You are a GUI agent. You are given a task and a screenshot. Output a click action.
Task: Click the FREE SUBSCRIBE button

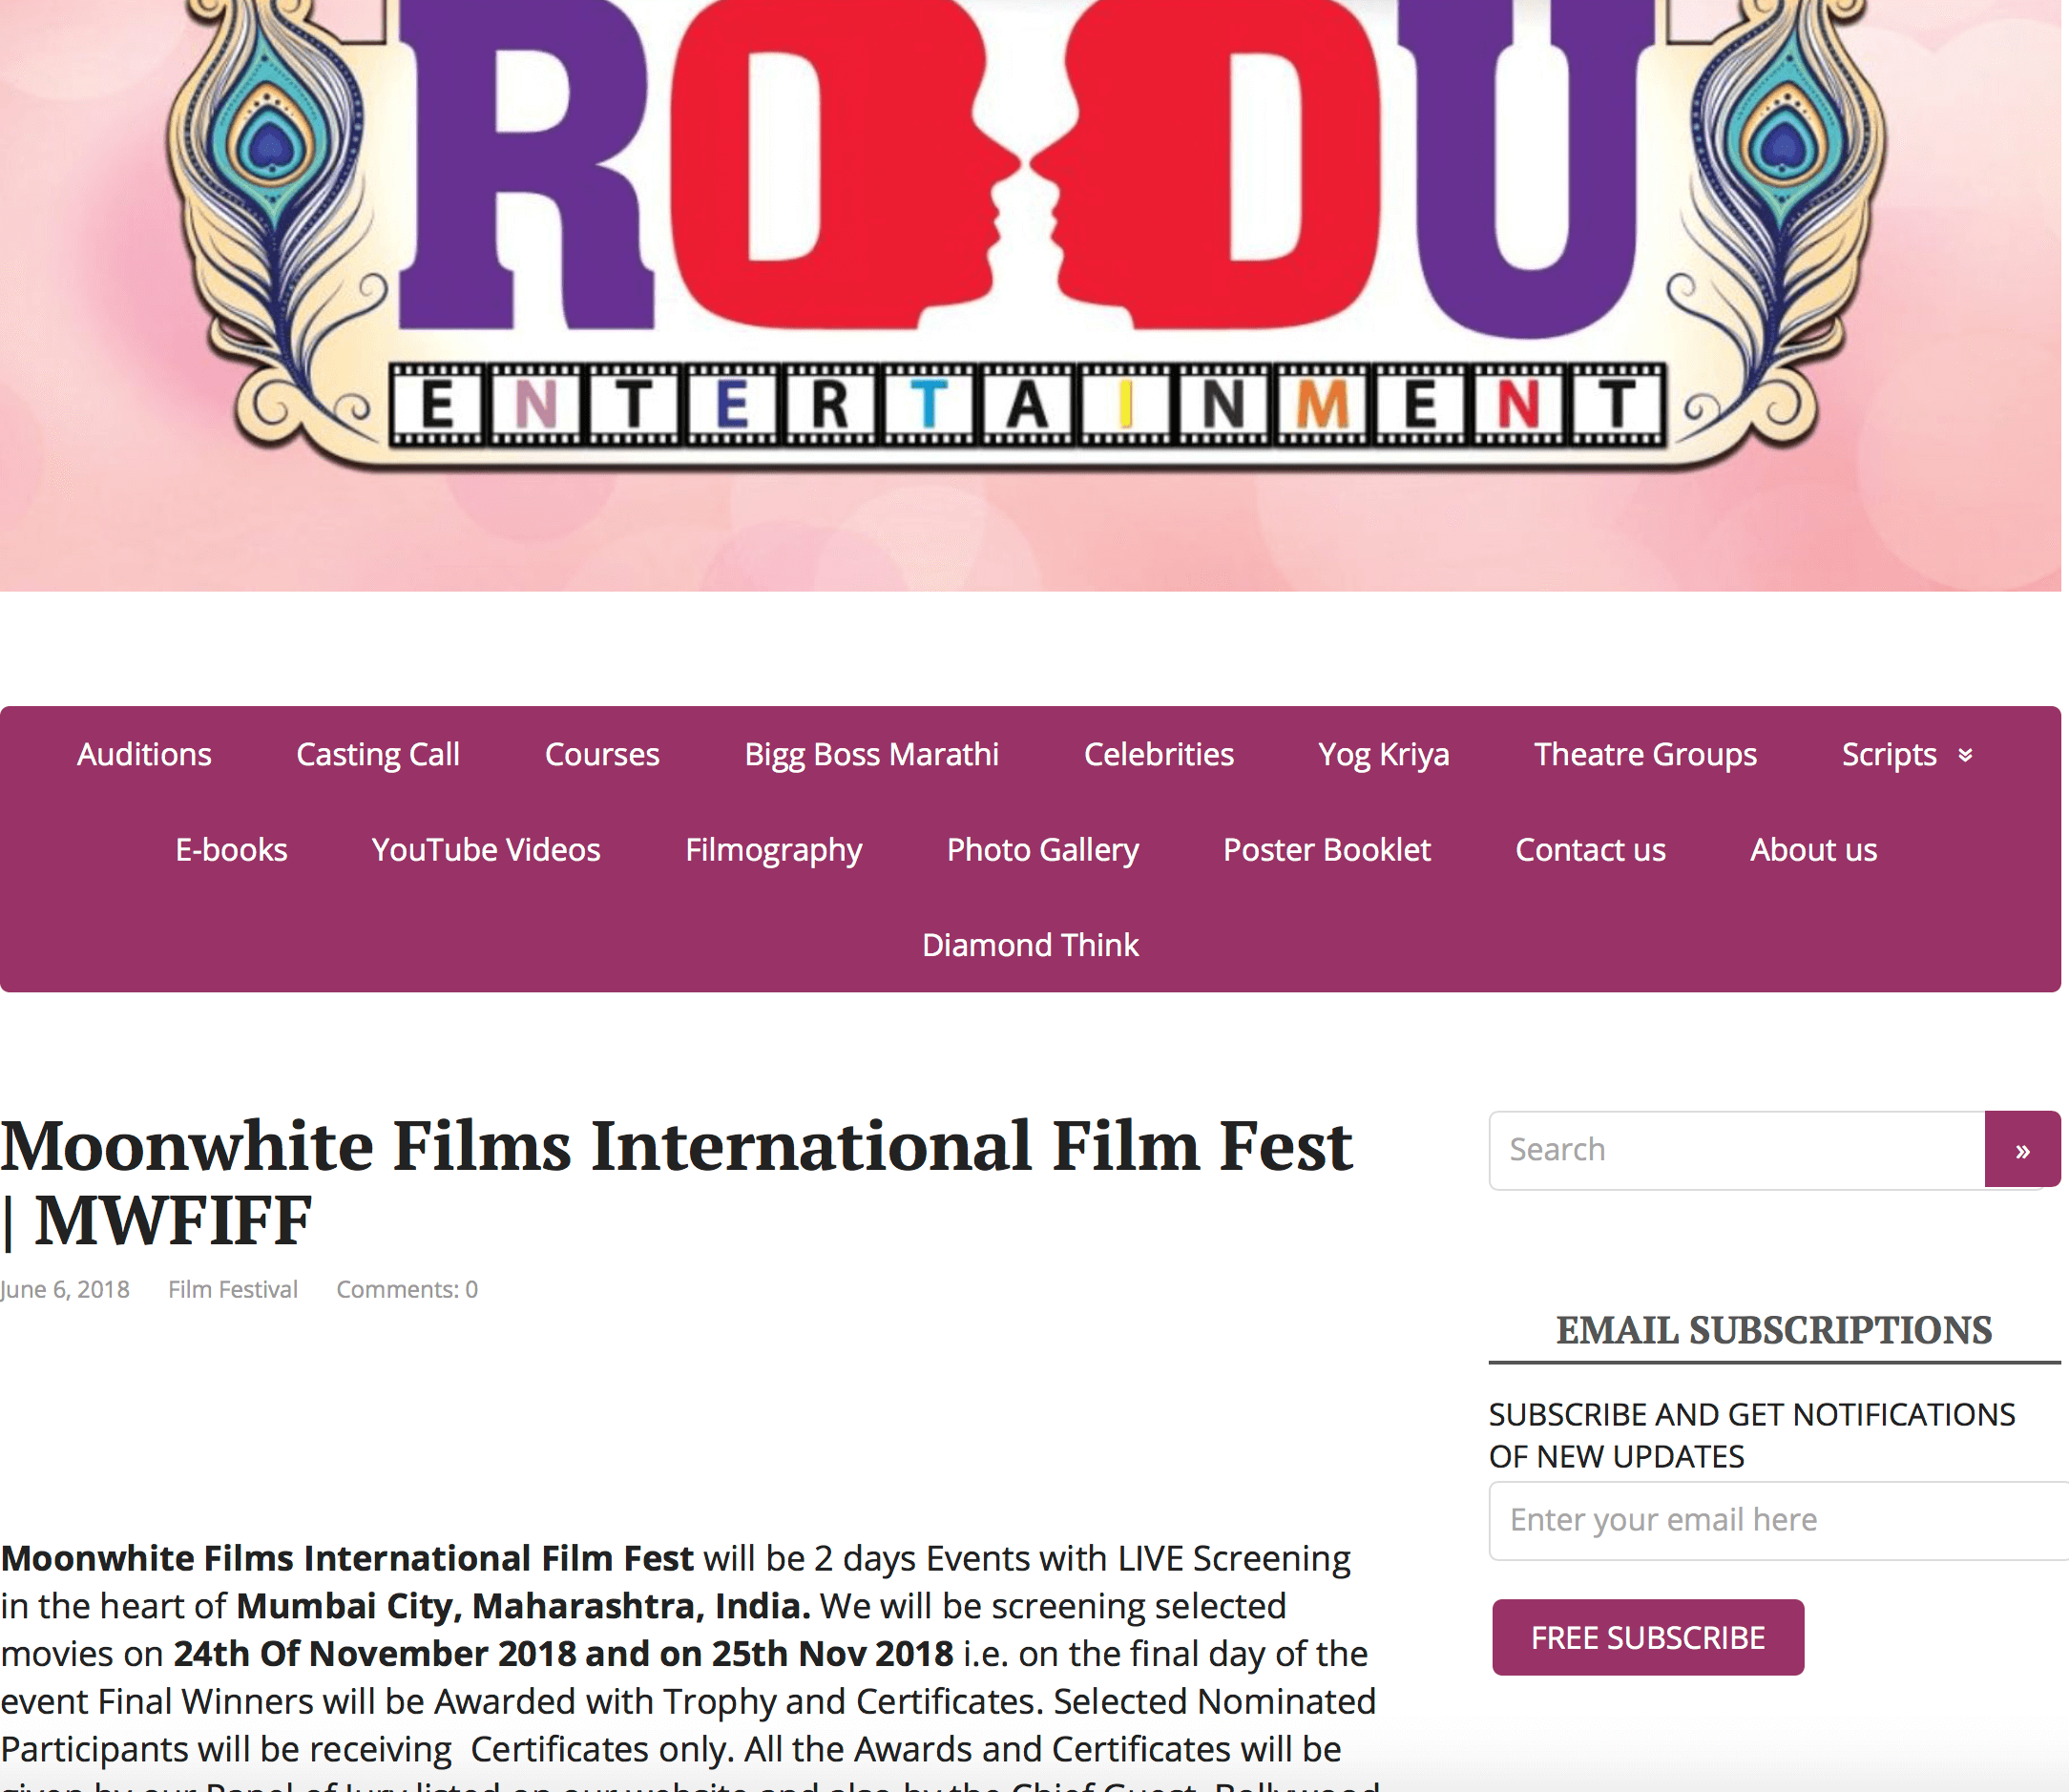click(1648, 1638)
